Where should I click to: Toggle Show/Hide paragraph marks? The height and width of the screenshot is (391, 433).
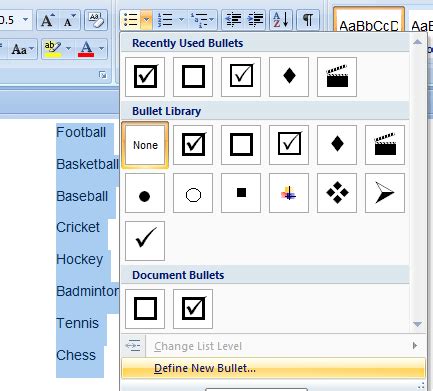click(308, 20)
